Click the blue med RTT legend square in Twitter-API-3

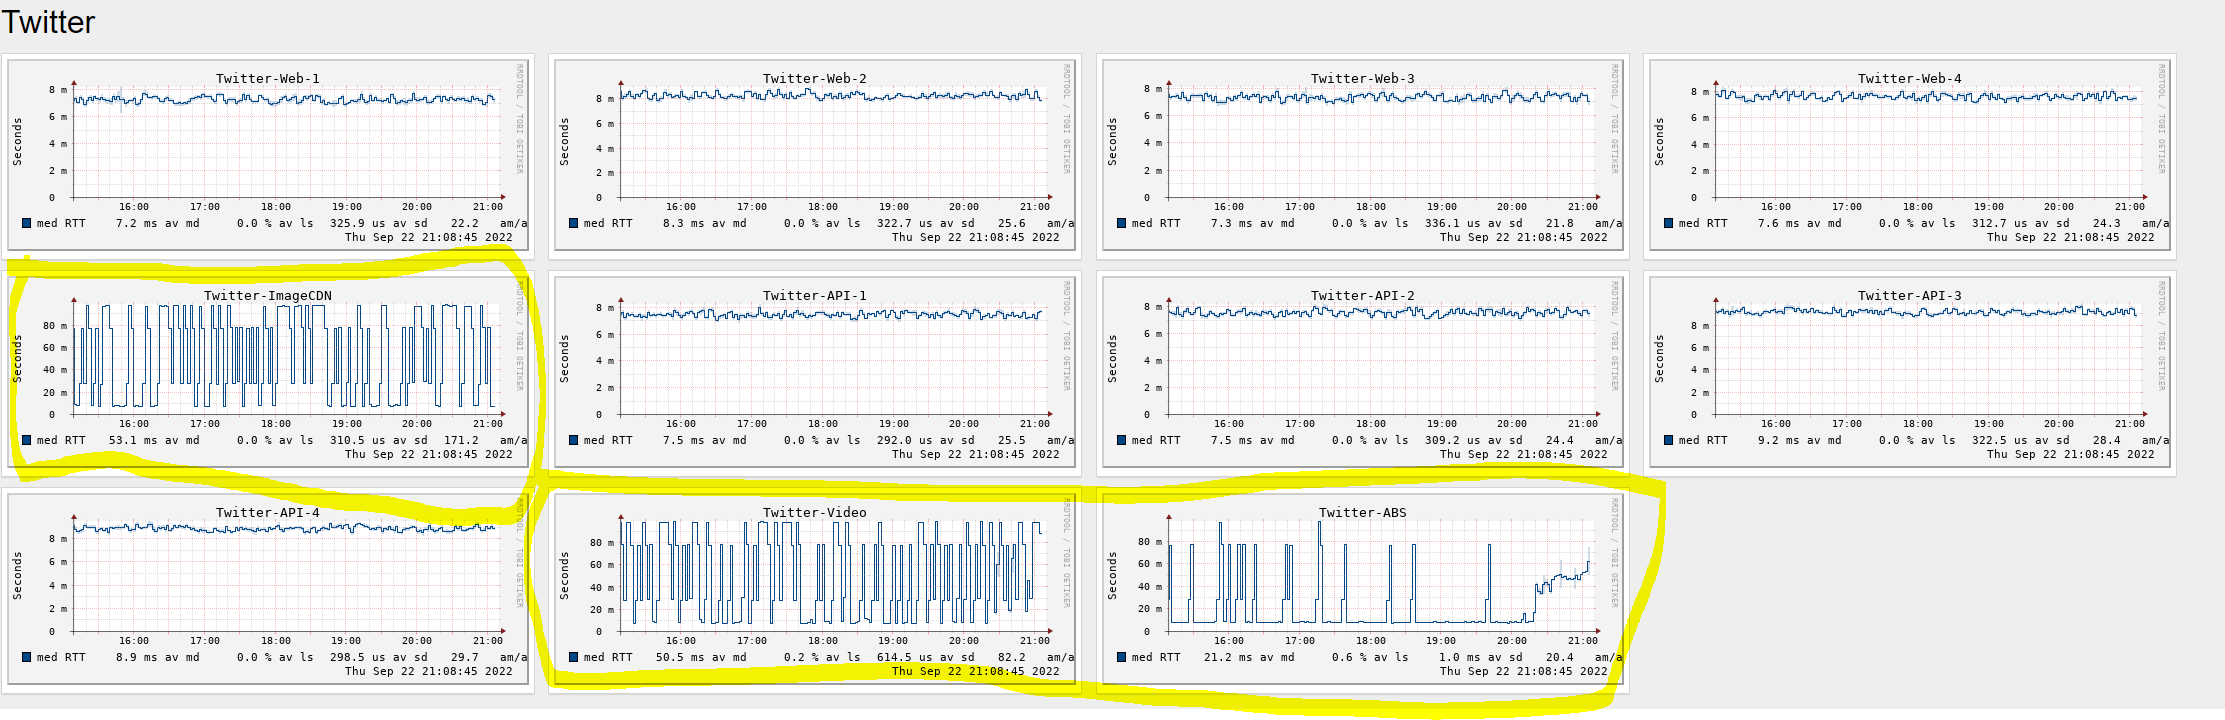(x=1669, y=440)
